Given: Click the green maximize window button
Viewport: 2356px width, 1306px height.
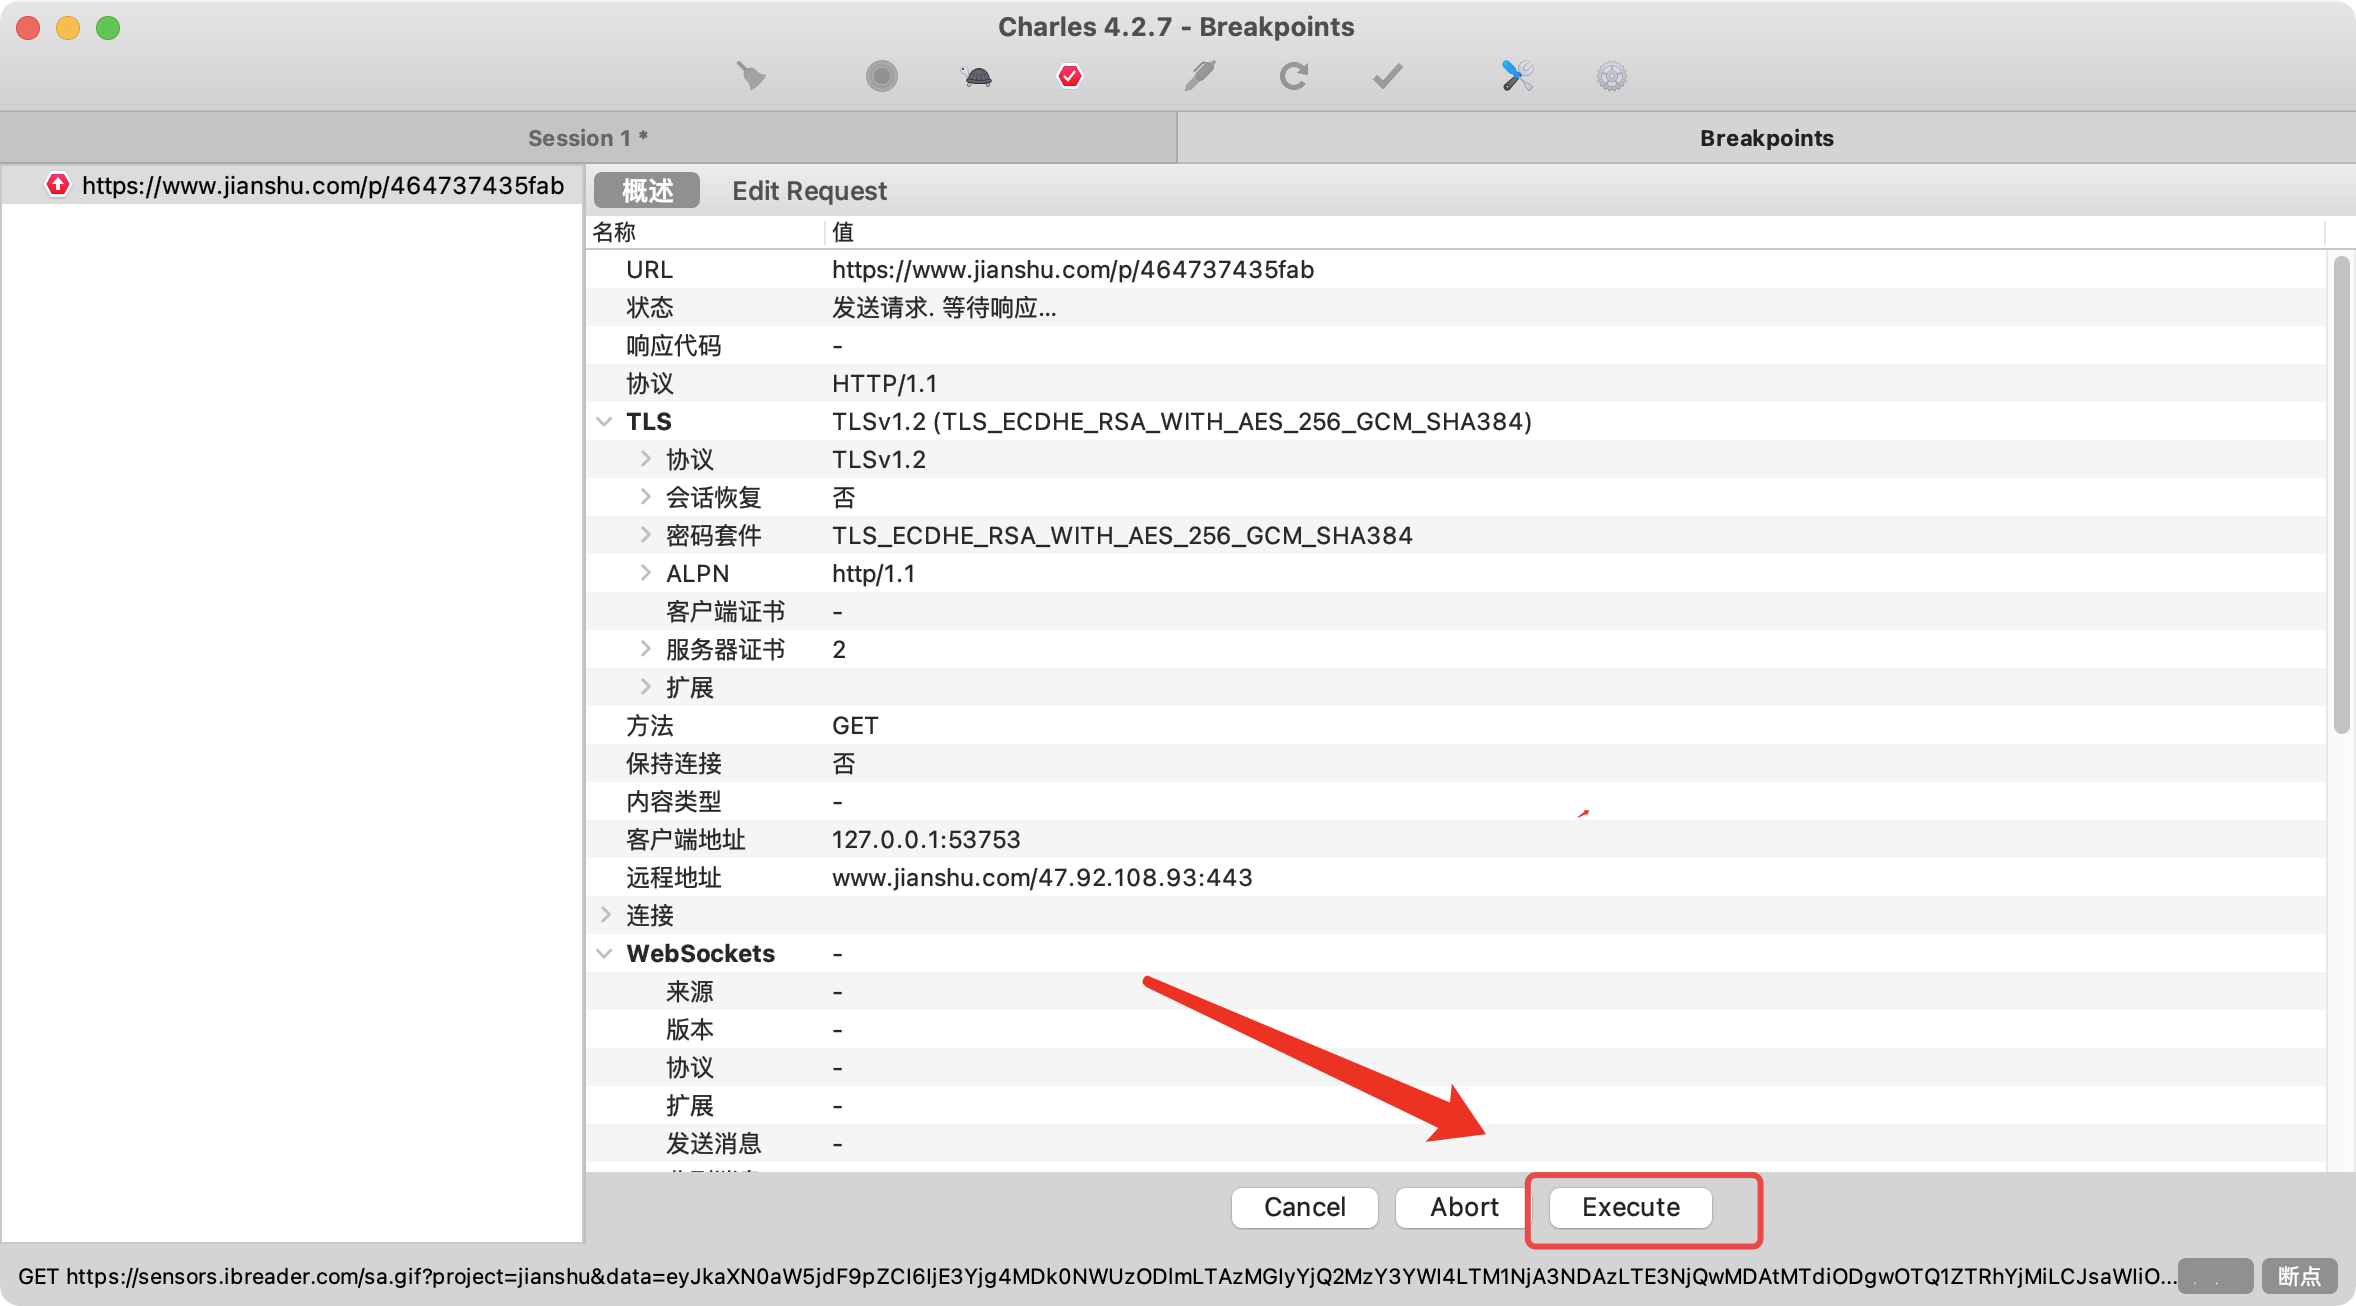Looking at the screenshot, I should [x=108, y=28].
